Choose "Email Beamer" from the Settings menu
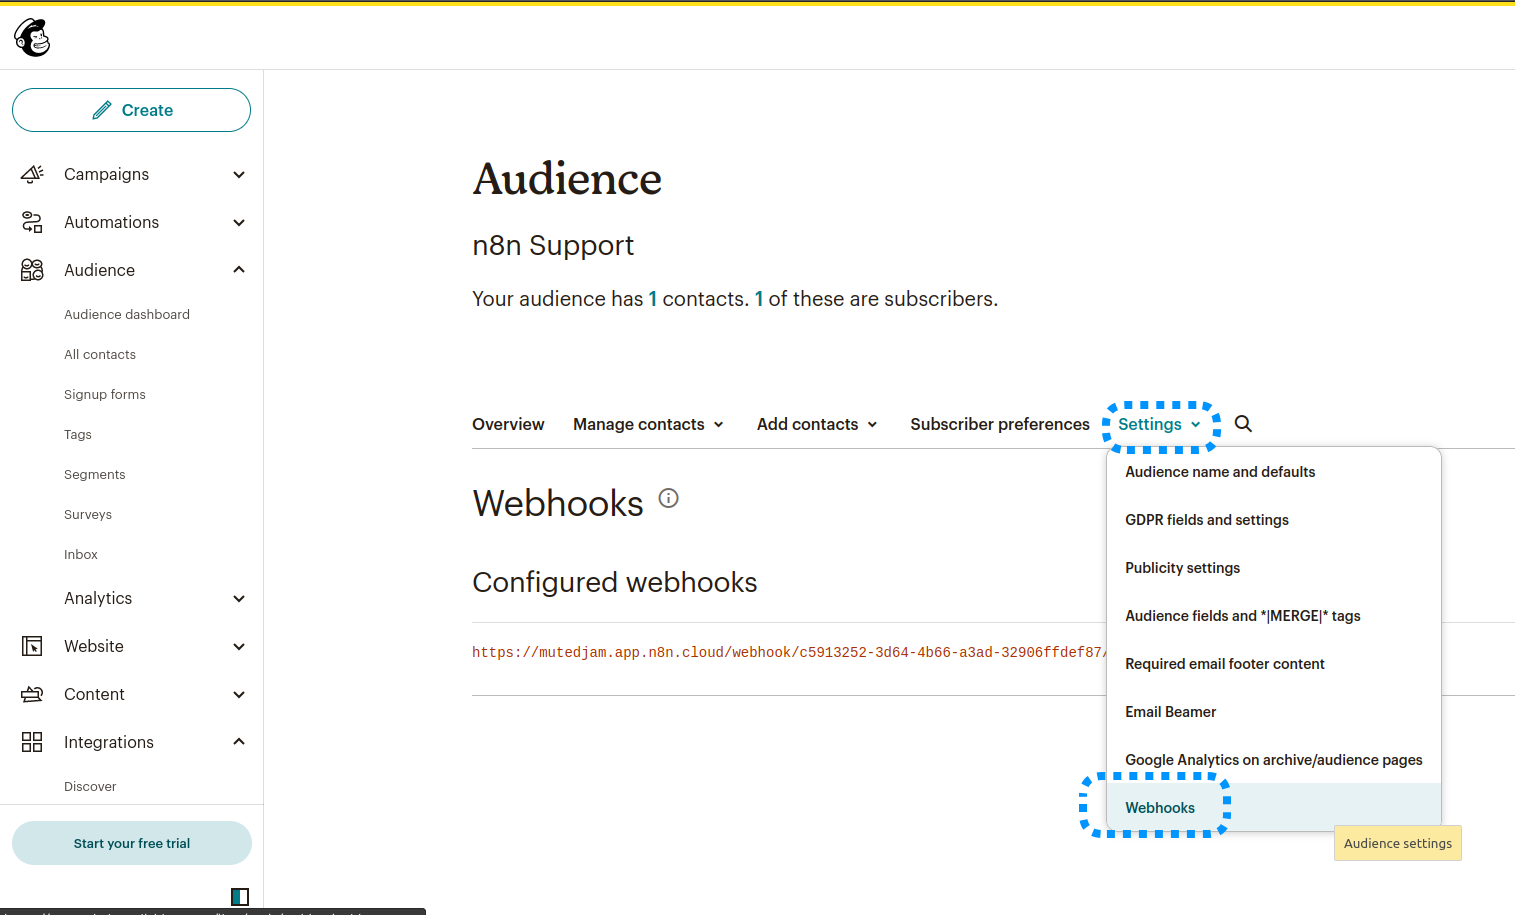This screenshot has height=915, width=1515. (x=1170, y=711)
